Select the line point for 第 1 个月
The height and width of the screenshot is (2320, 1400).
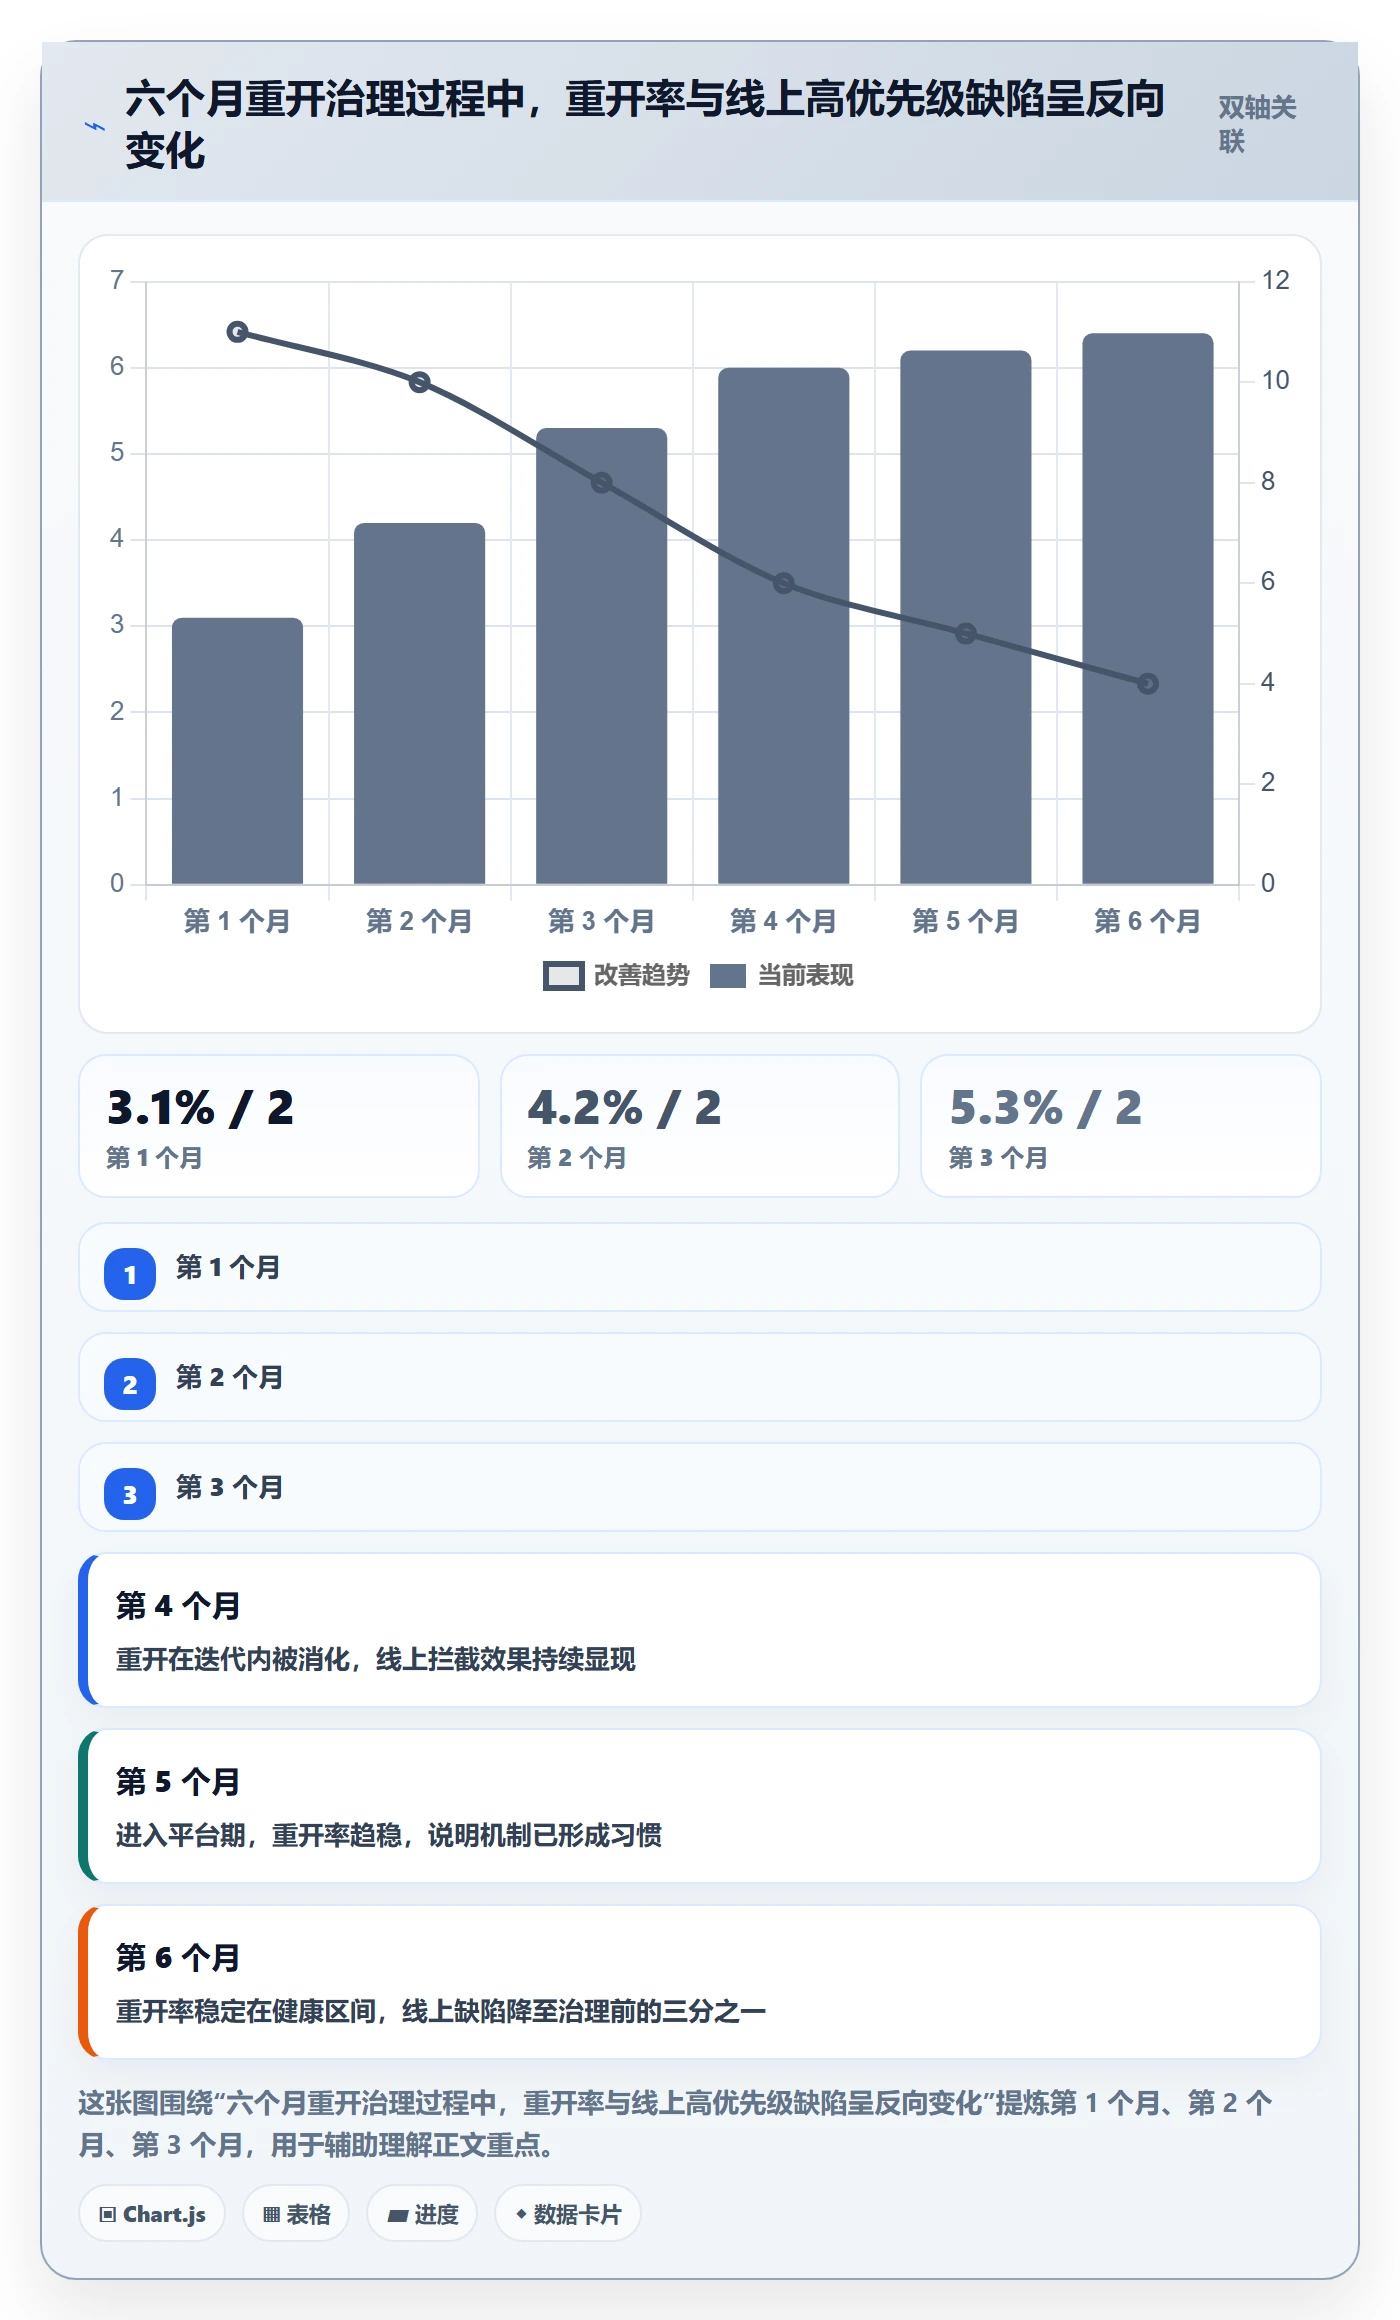(237, 332)
